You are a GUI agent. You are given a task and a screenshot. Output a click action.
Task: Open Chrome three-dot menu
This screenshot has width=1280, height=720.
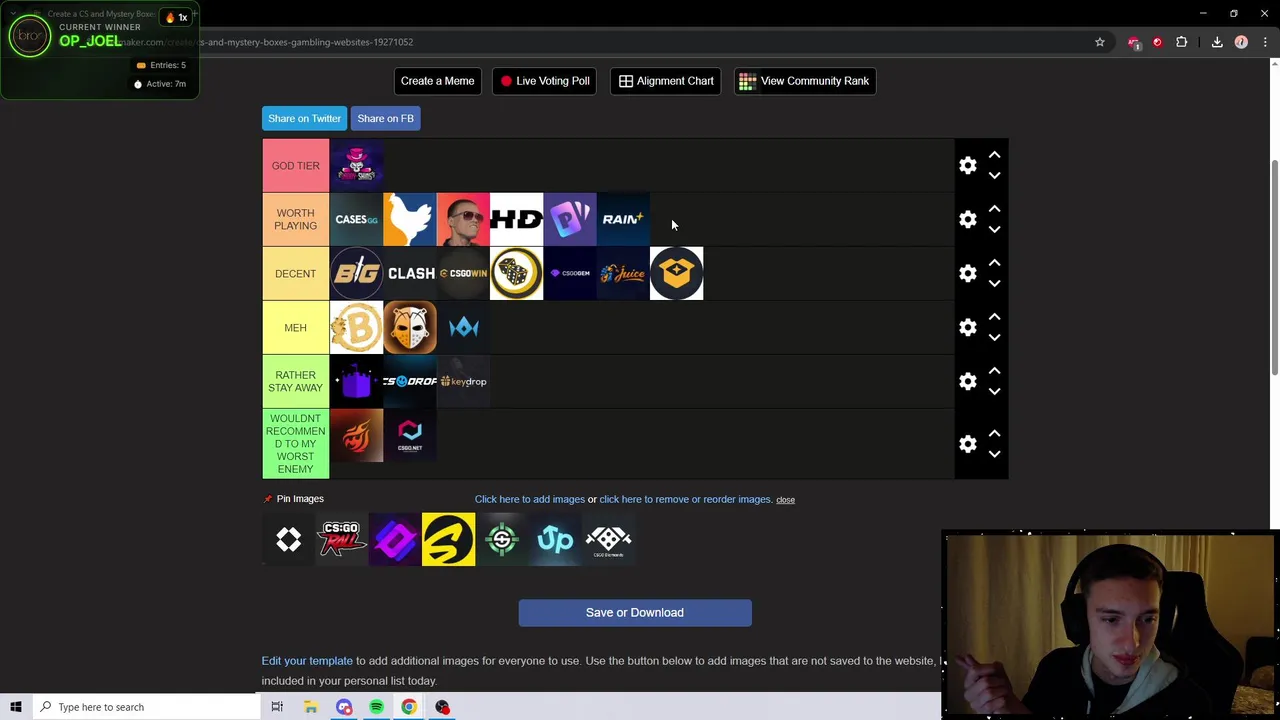click(1266, 42)
